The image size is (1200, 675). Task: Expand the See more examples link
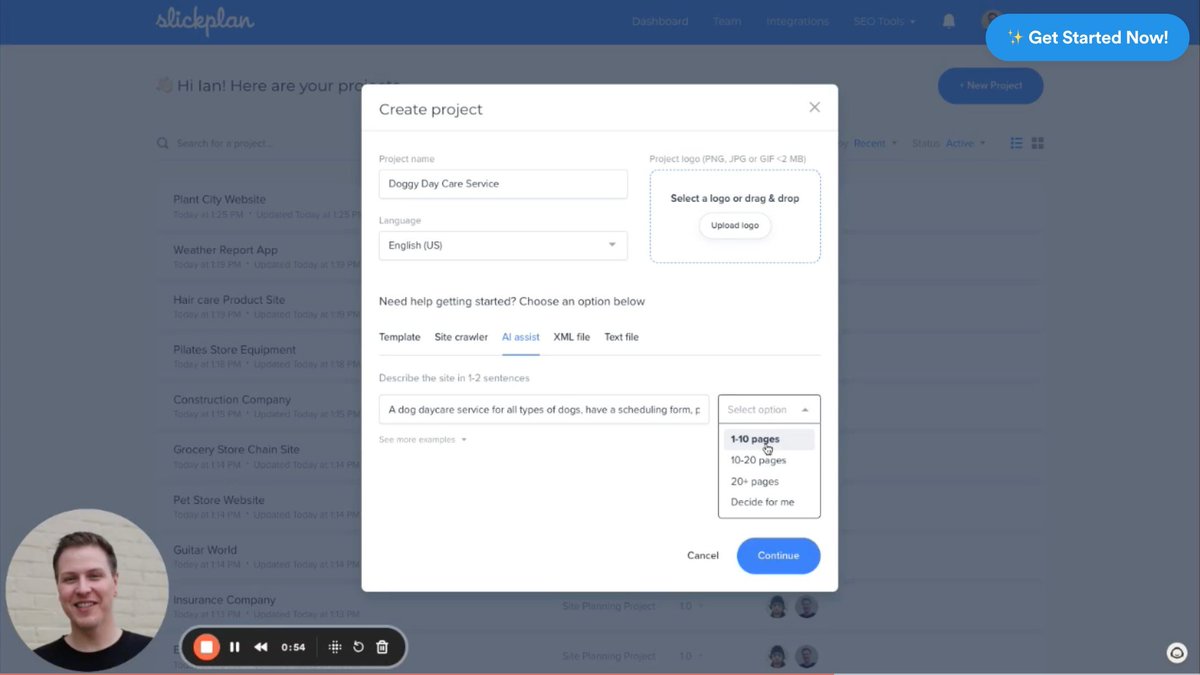pyautogui.click(x=422, y=439)
